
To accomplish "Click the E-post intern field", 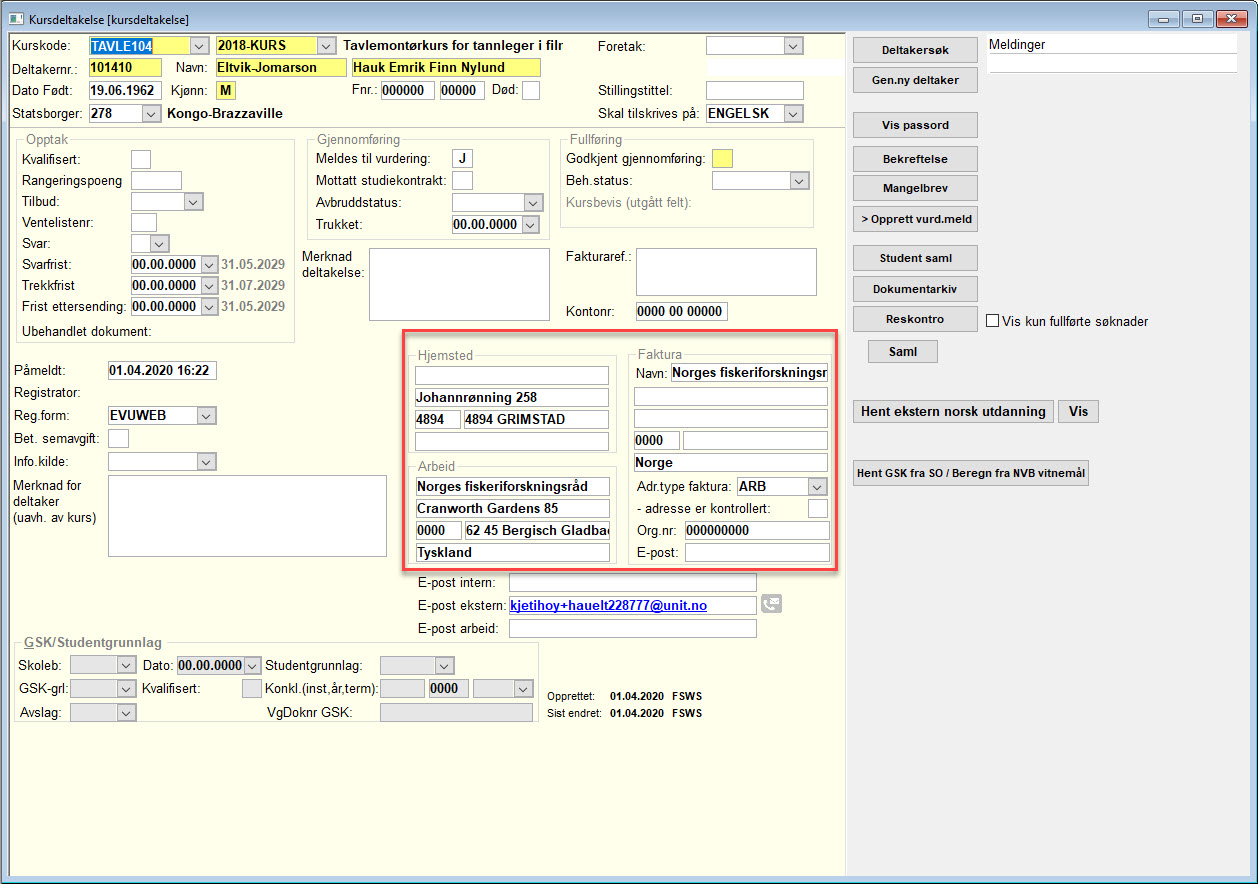I will [633, 583].
